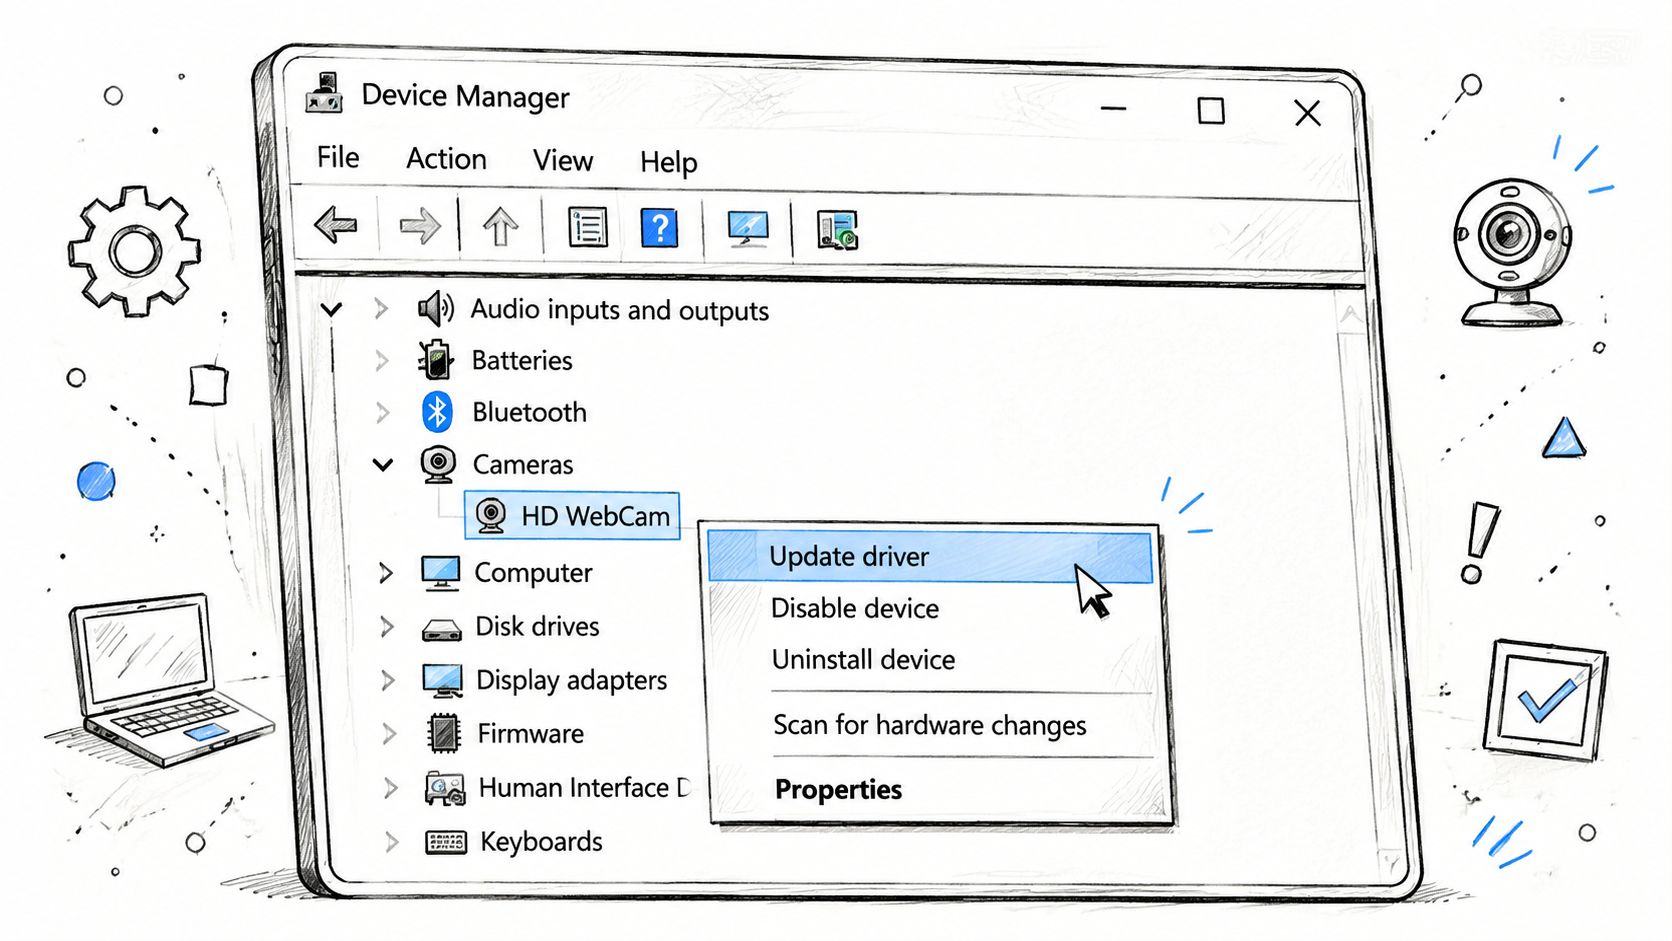Image resolution: width=1672 pixels, height=941 pixels.
Task: Open the Action menu
Action: click(446, 159)
